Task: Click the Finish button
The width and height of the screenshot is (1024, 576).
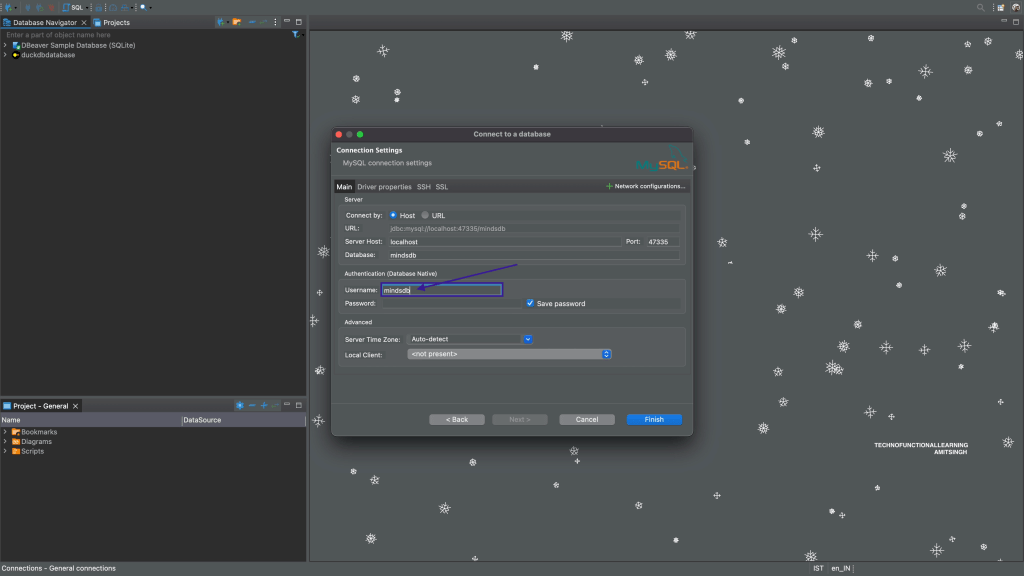Action: coord(654,419)
